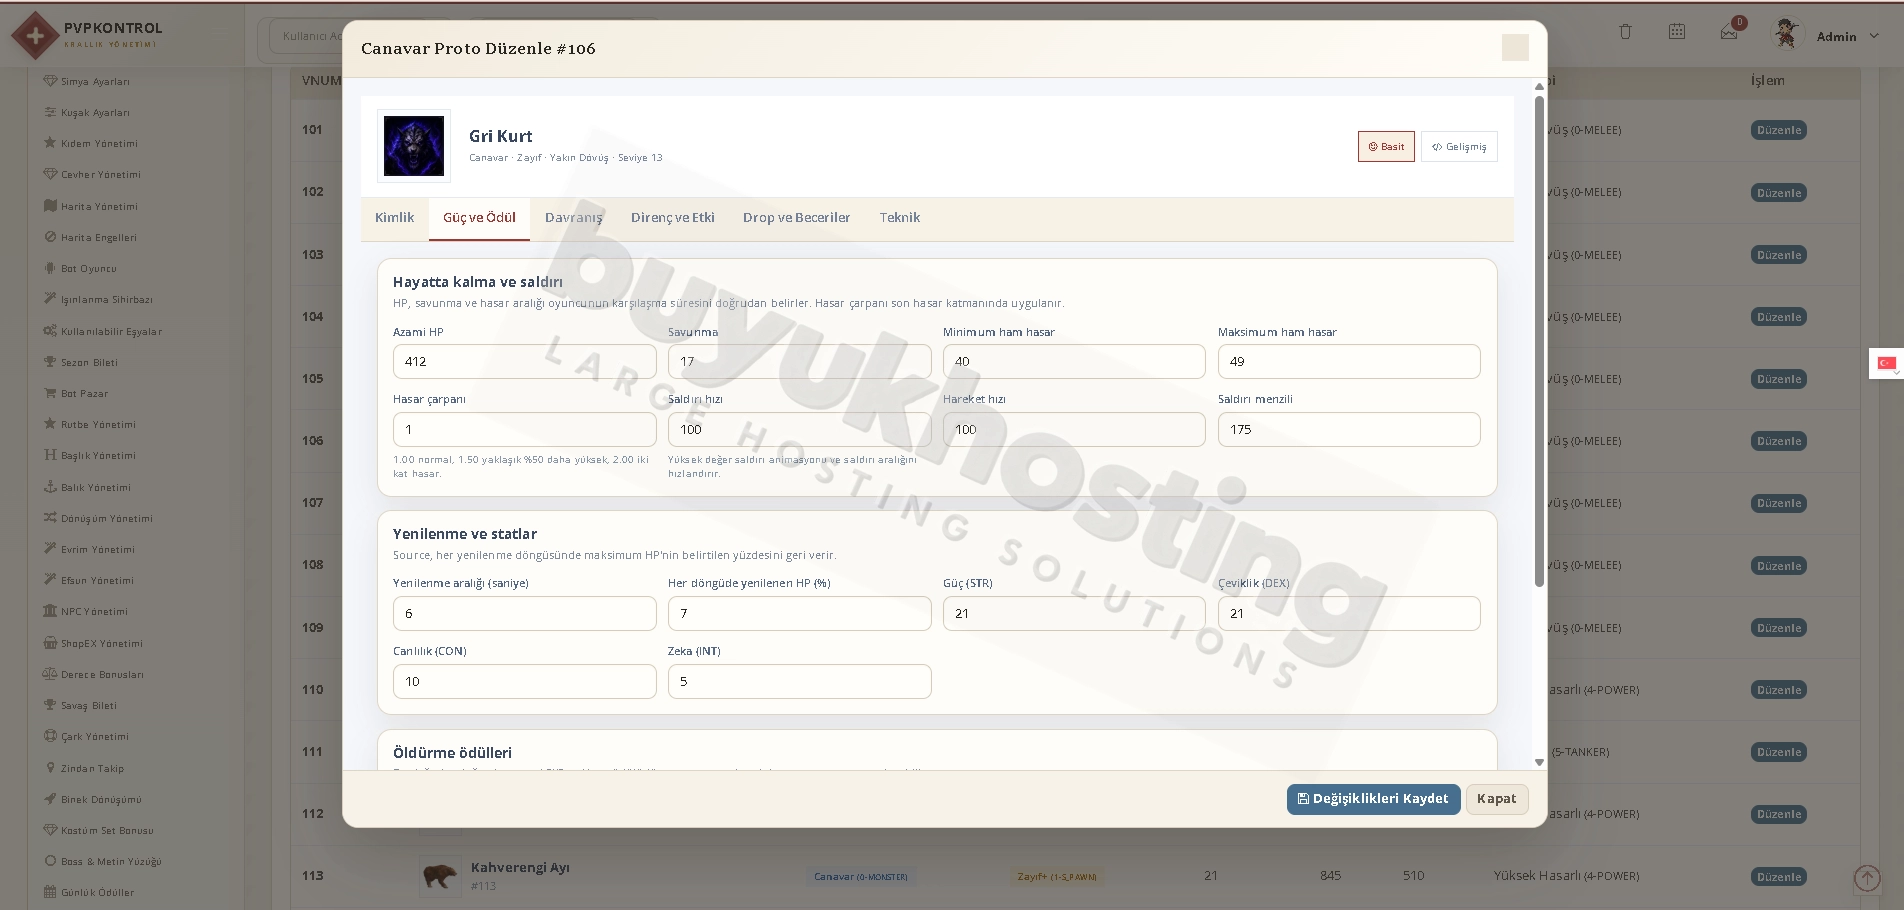Click the Güç (STR) field

pyautogui.click(x=1074, y=614)
